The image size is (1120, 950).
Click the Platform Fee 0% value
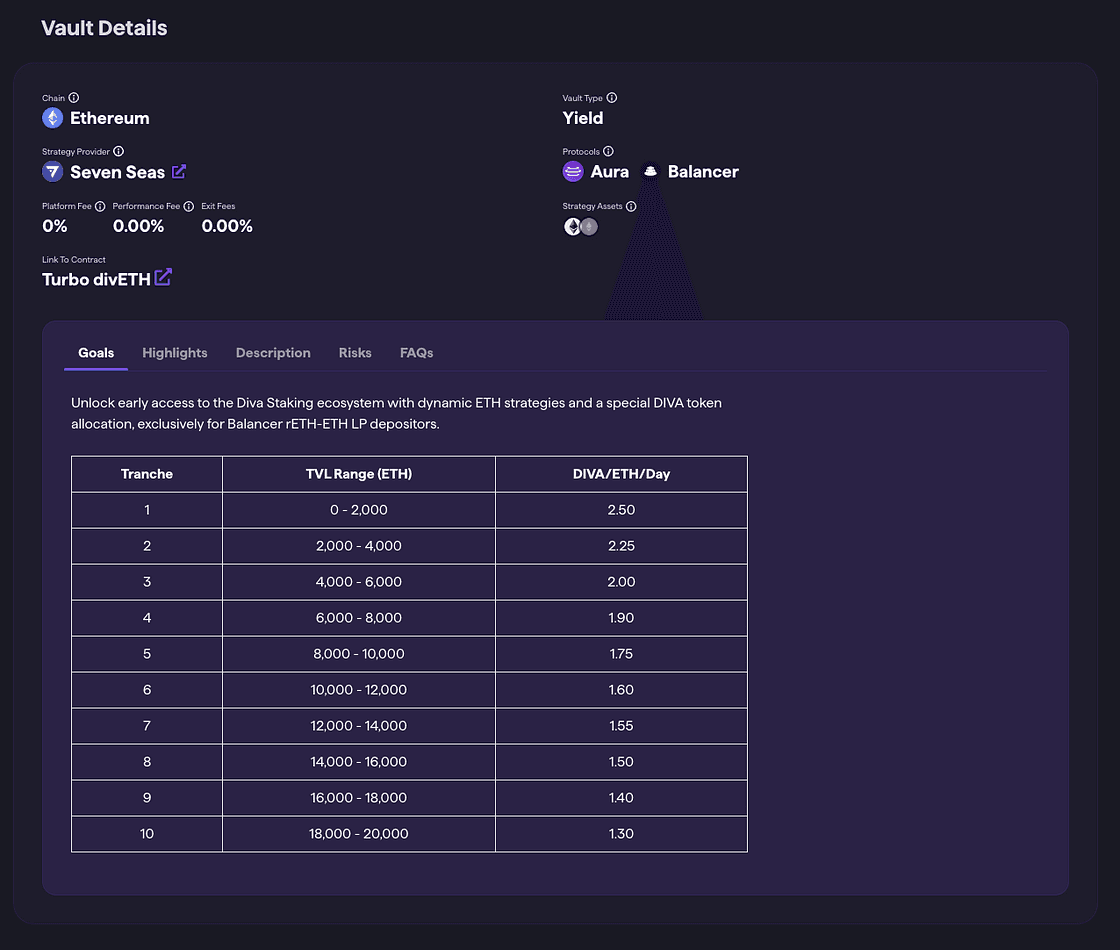pos(55,226)
